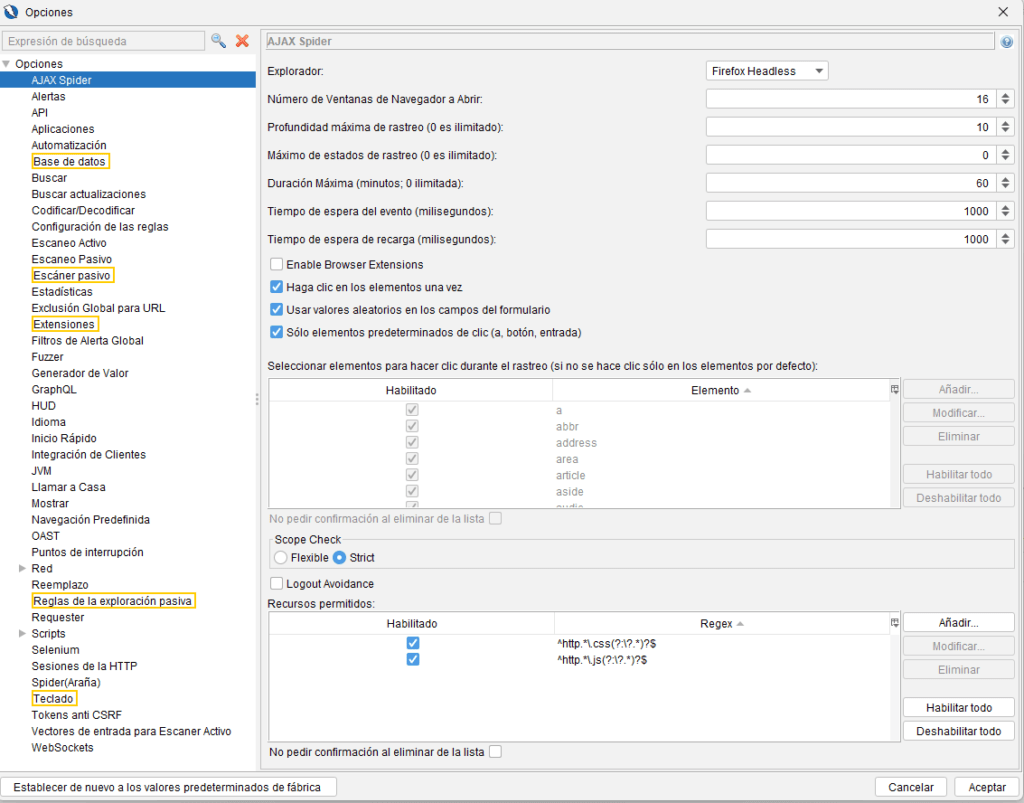Click the magnifying glass search icon
Screen dimensions: 1024x803
coord(218,41)
